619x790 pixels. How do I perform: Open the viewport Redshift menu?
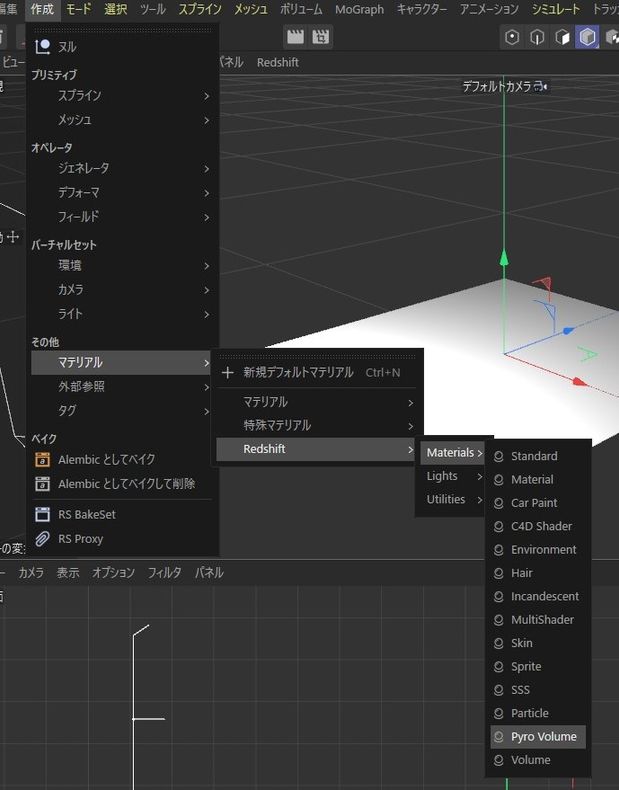click(278, 62)
